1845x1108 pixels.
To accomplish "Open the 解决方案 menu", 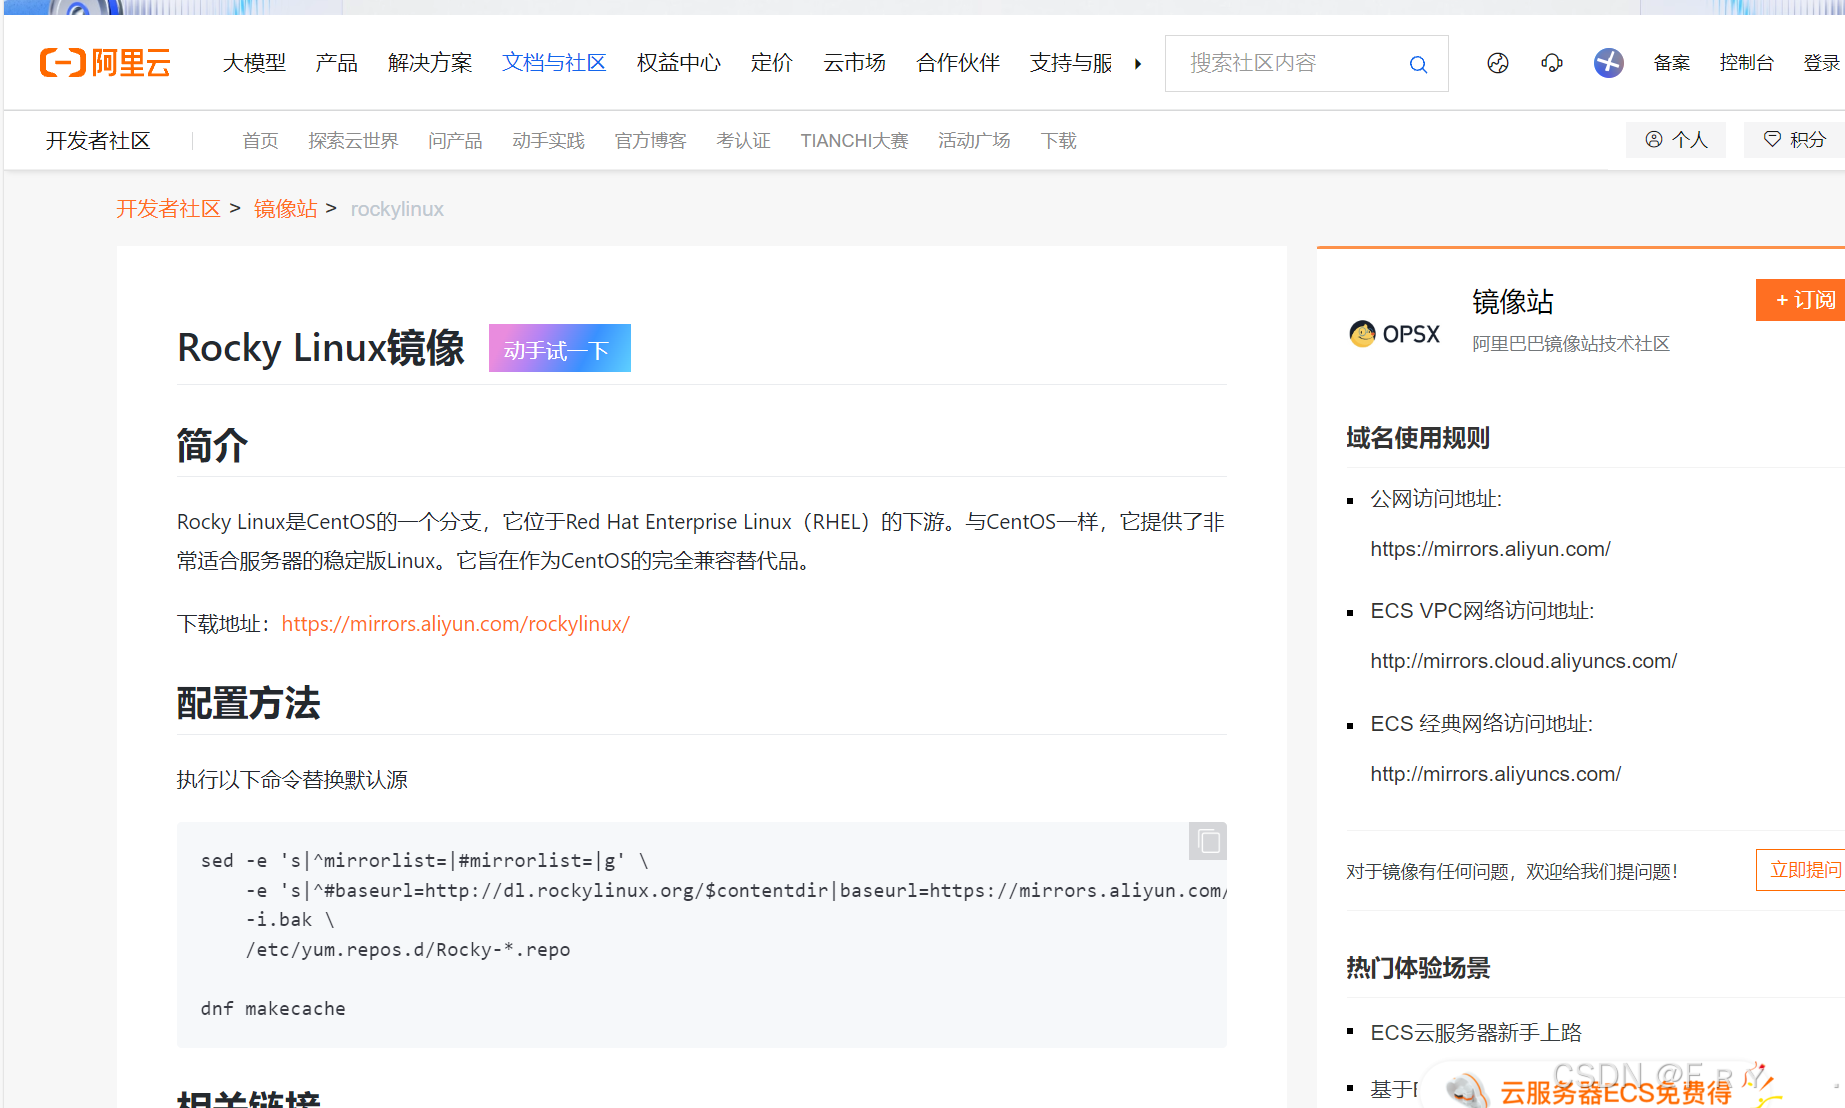I will click(430, 63).
